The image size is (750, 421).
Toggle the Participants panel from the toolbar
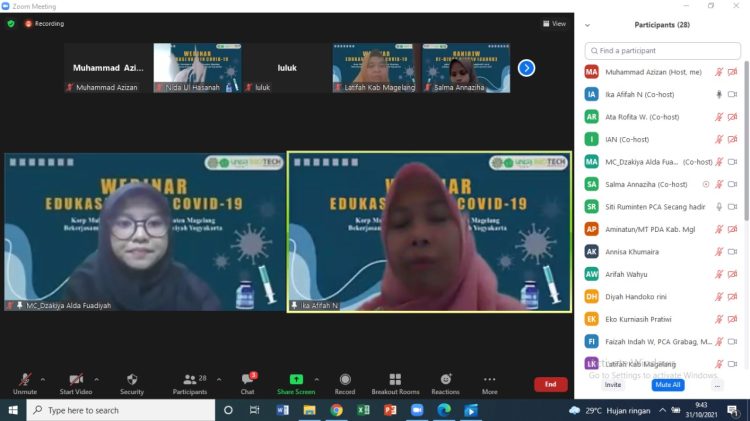click(x=189, y=381)
